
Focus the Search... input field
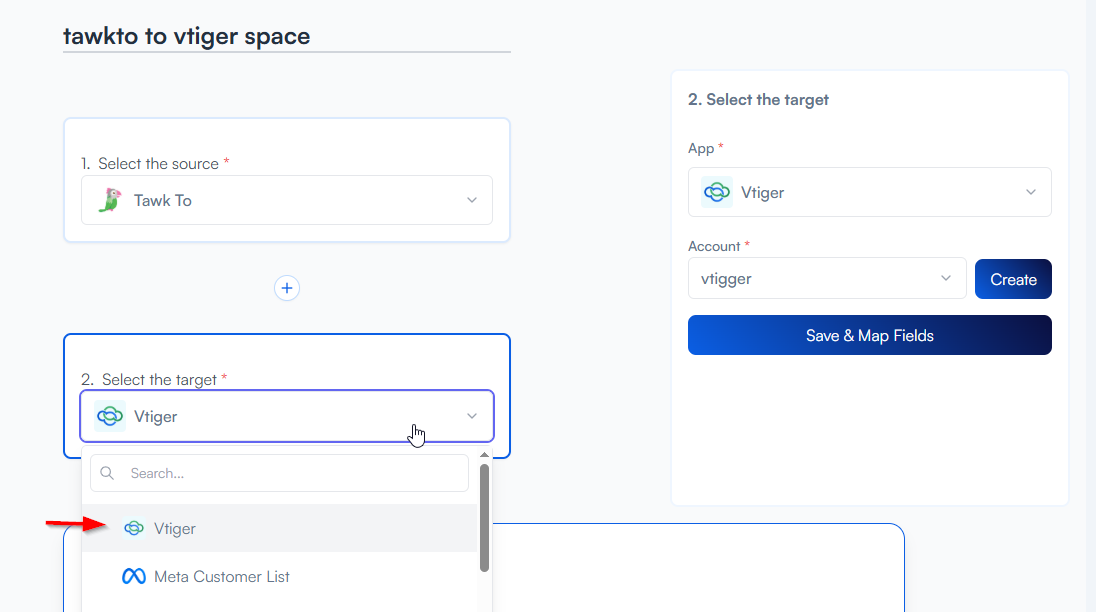coord(290,473)
